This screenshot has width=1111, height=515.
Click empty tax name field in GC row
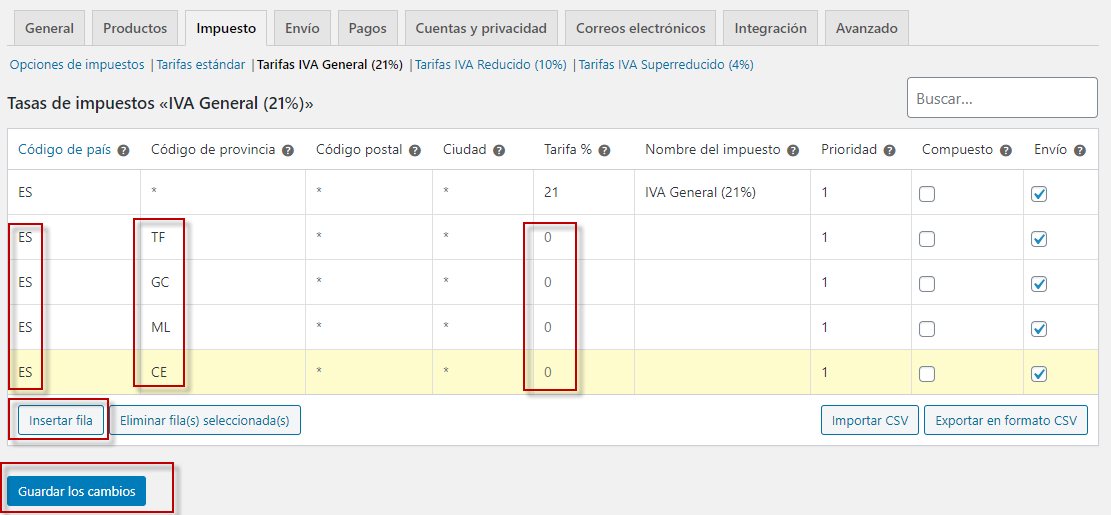point(722,282)
